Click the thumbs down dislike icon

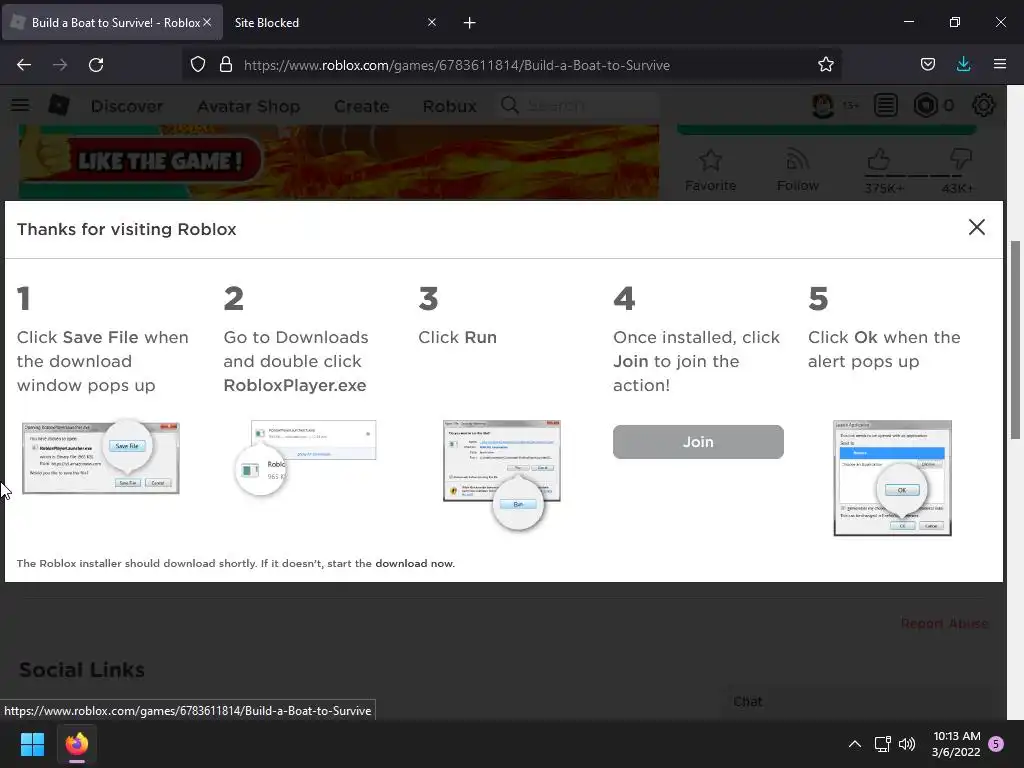pos(961,159)
